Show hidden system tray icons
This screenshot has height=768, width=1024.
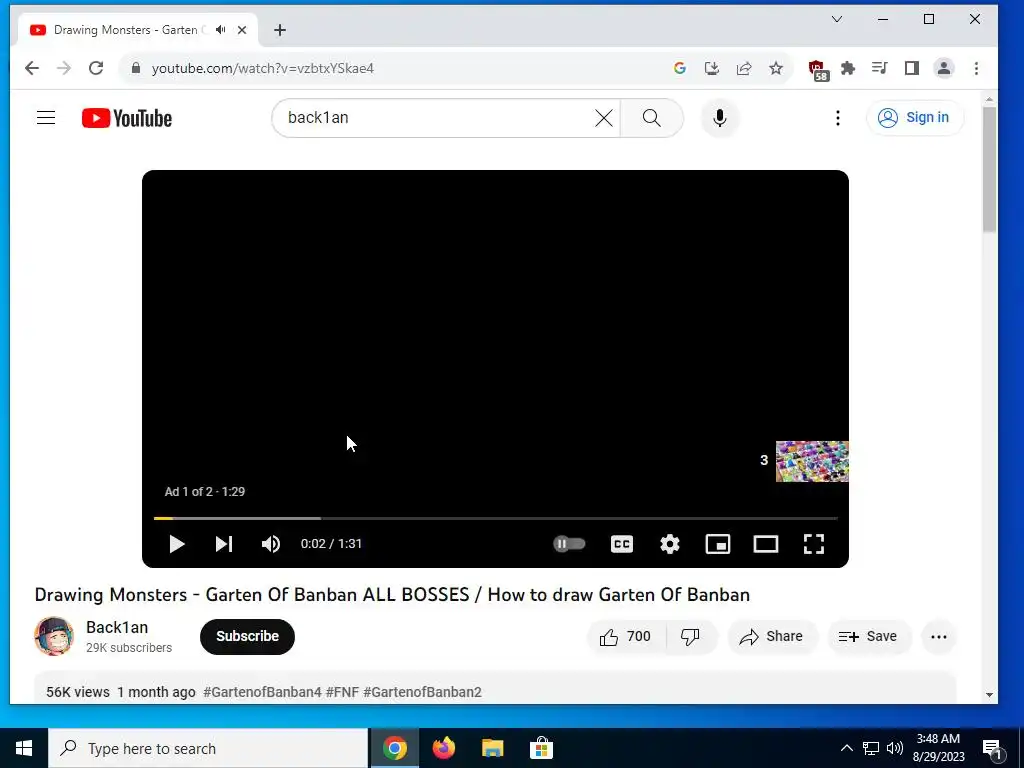[846, 748]
